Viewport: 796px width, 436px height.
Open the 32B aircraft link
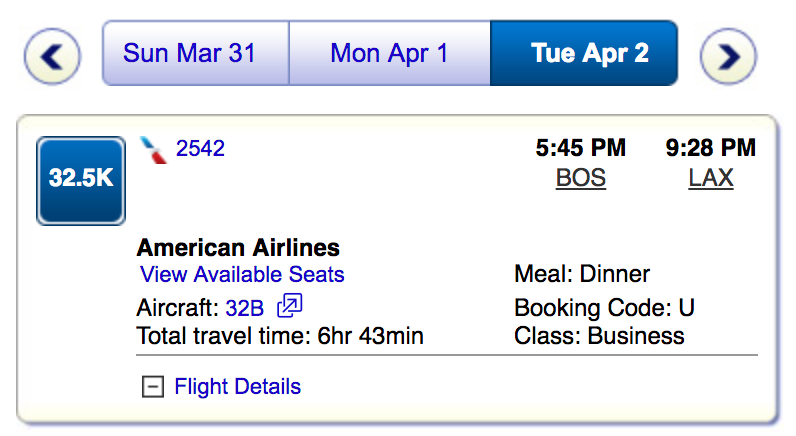pyautogui.click(x=245, y=306)
